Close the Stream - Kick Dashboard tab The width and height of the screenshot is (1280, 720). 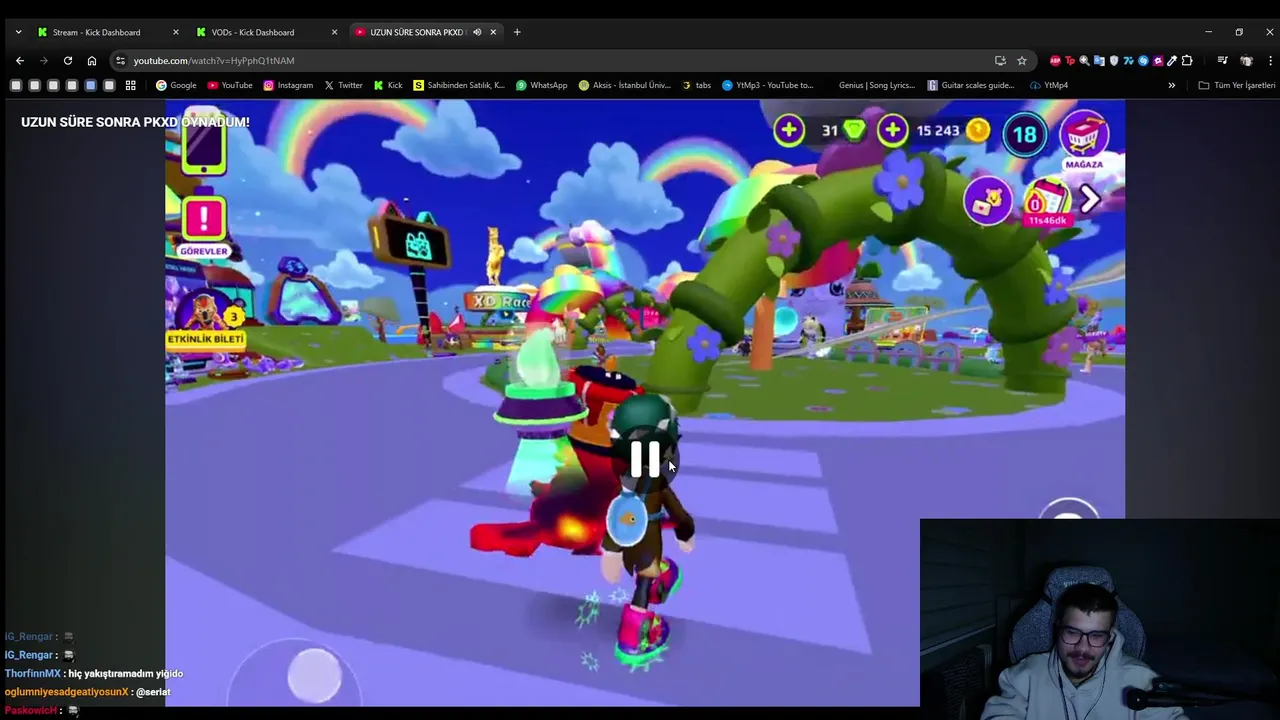click(176, 32)
